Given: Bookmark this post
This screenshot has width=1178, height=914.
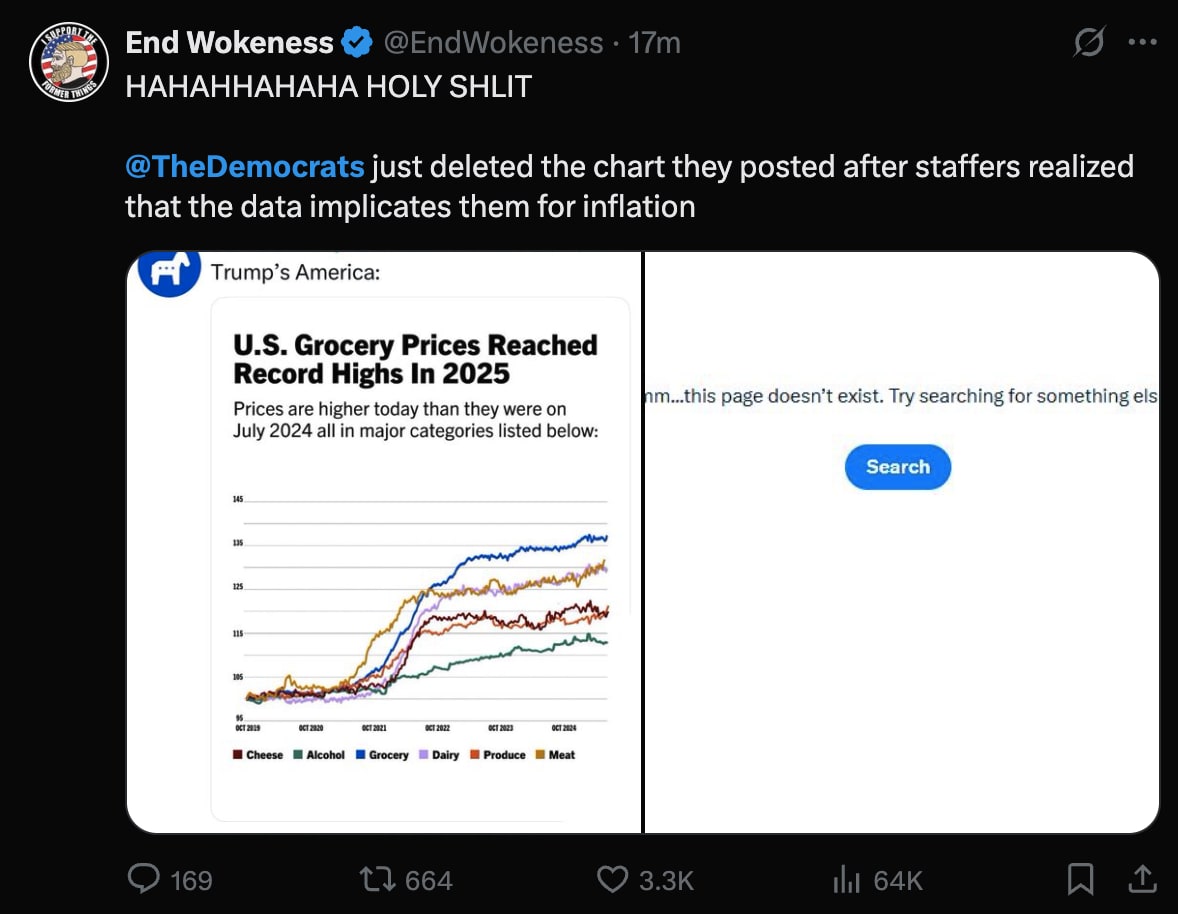Looking at the screenshot, I should 1080,879.
